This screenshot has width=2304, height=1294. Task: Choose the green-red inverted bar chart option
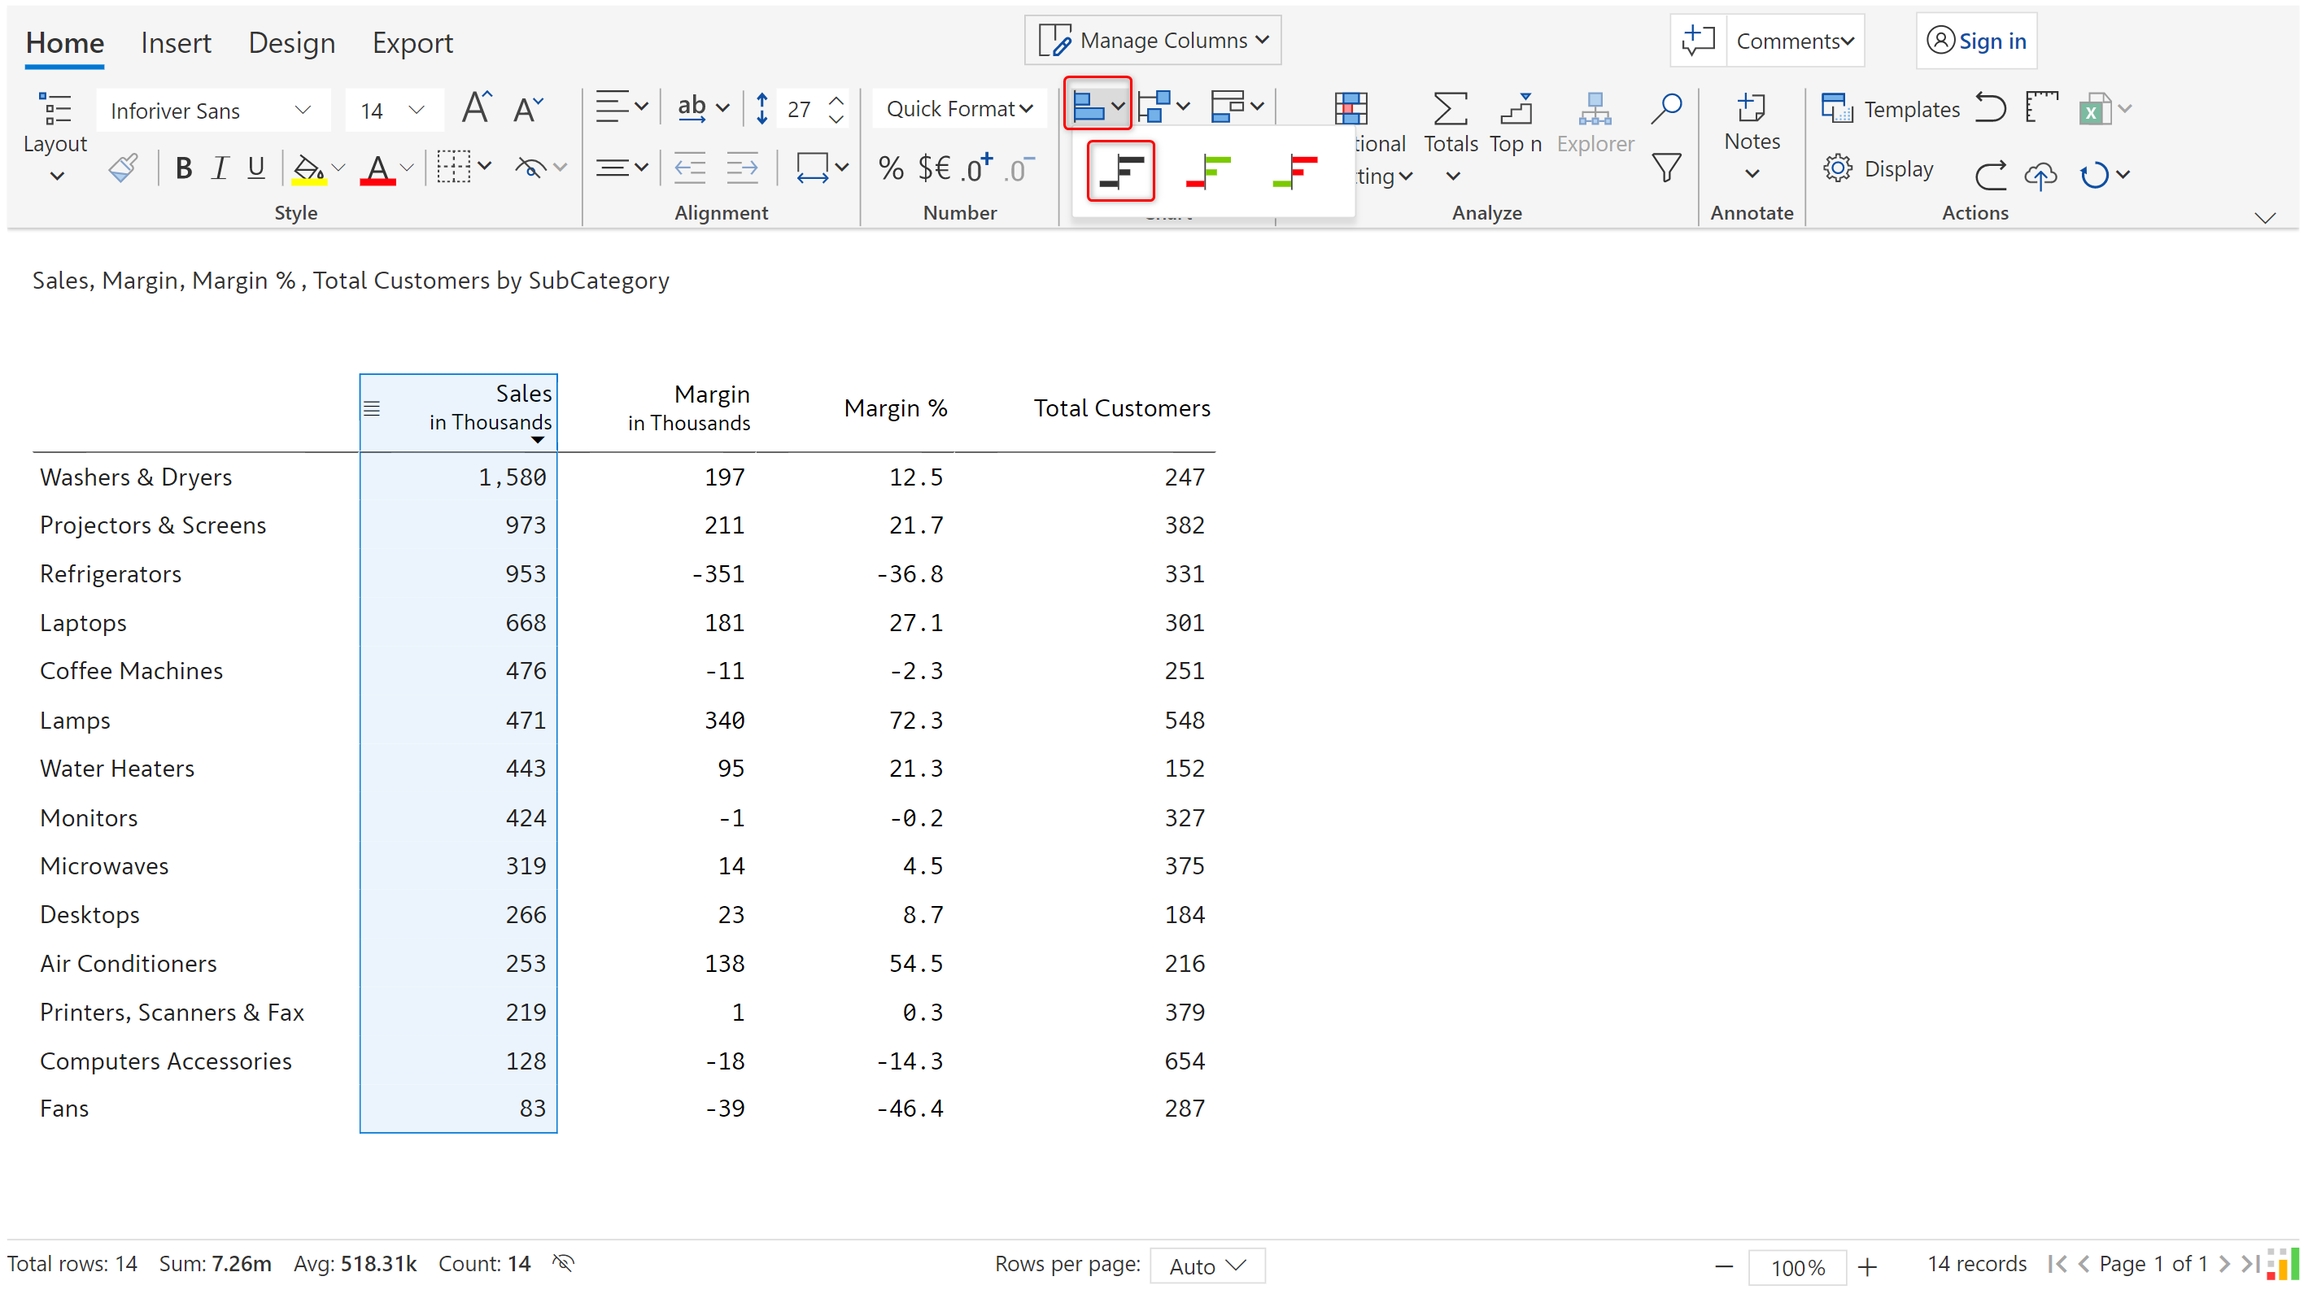(x=1294, y=171)
